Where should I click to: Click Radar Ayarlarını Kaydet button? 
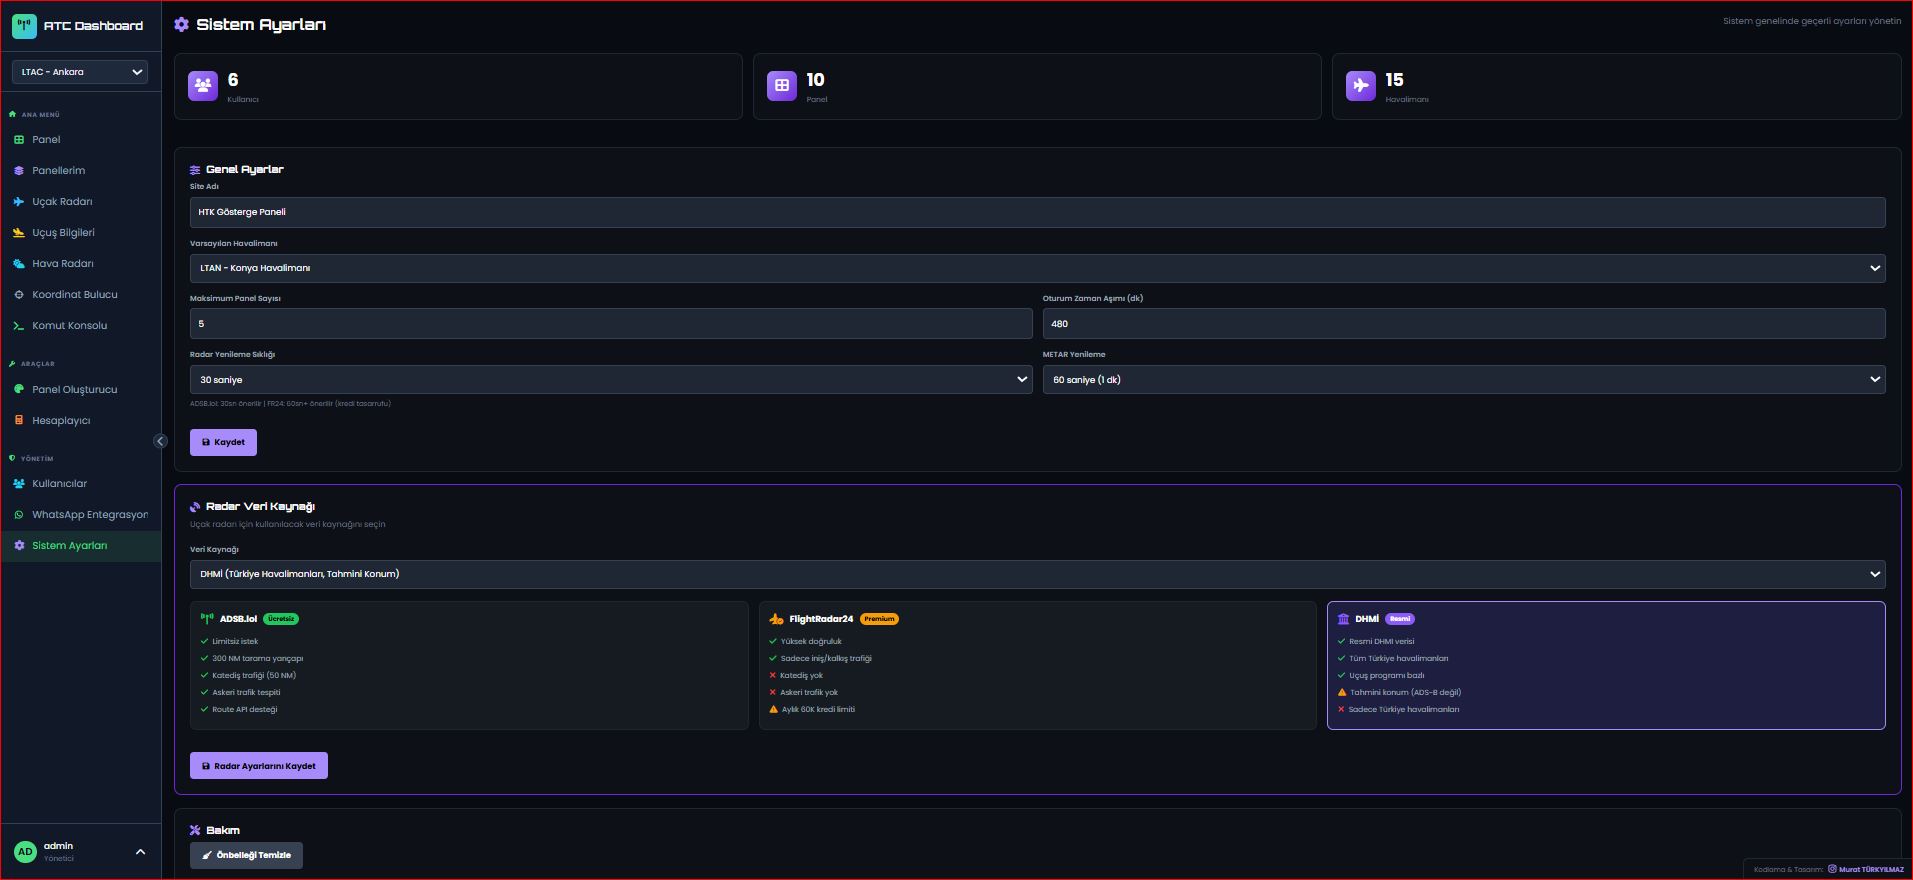(x=259, y=766)
